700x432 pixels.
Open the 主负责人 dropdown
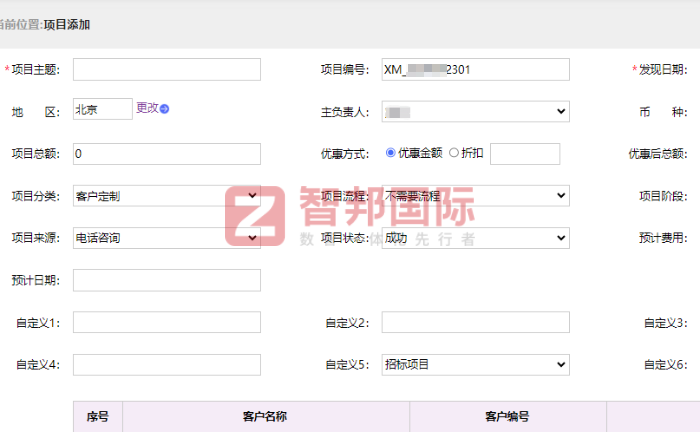pyautogui.click(x=475, y=111)
